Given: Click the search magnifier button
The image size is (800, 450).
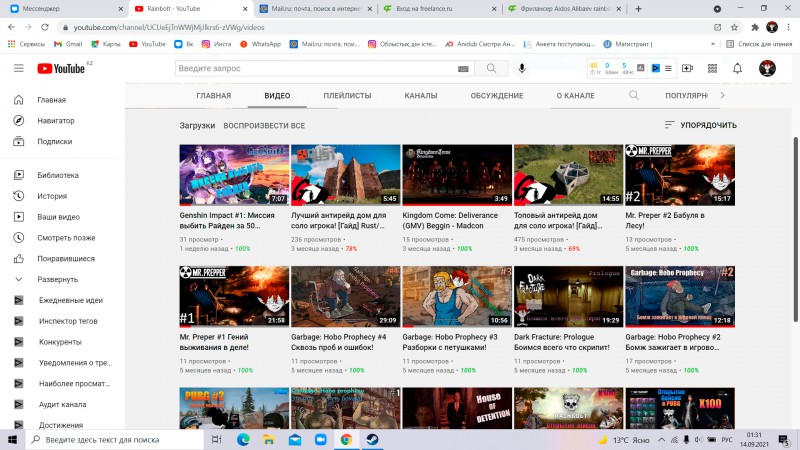Looking at the screenshot, I should (491, 68).
